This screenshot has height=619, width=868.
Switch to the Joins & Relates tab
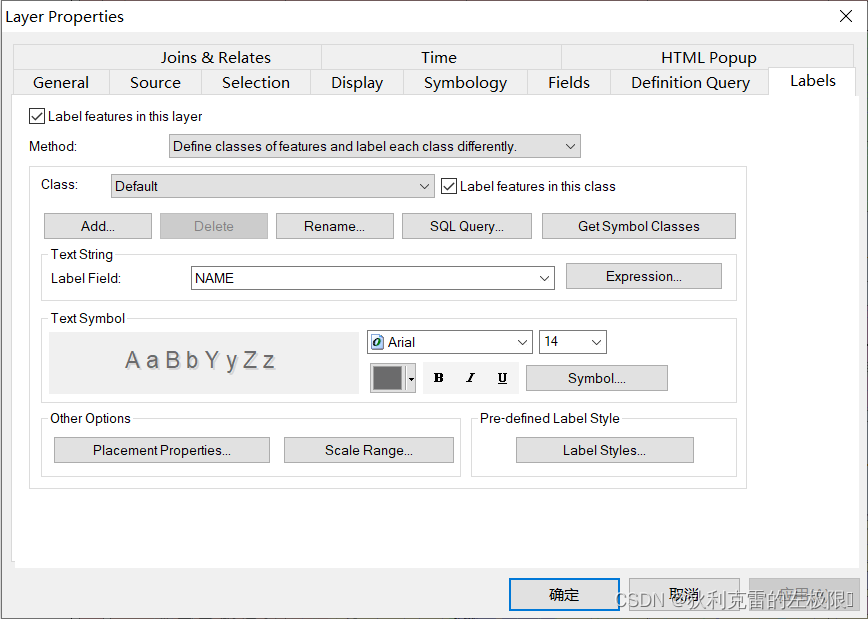[x=216, y=57]
